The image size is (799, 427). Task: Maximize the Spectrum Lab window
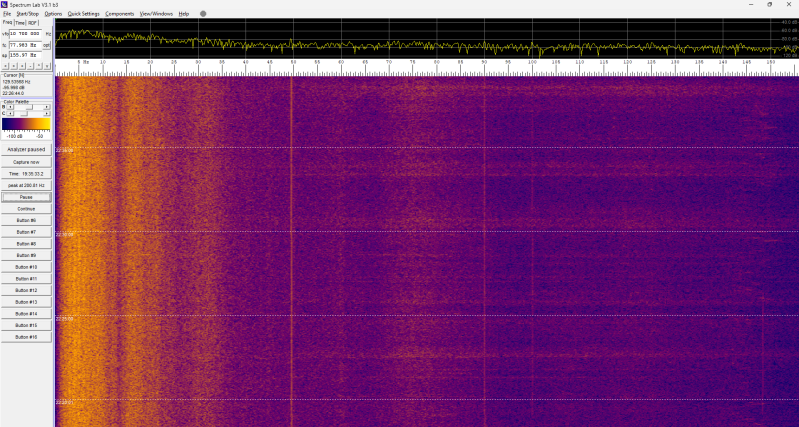pos(769,4)
